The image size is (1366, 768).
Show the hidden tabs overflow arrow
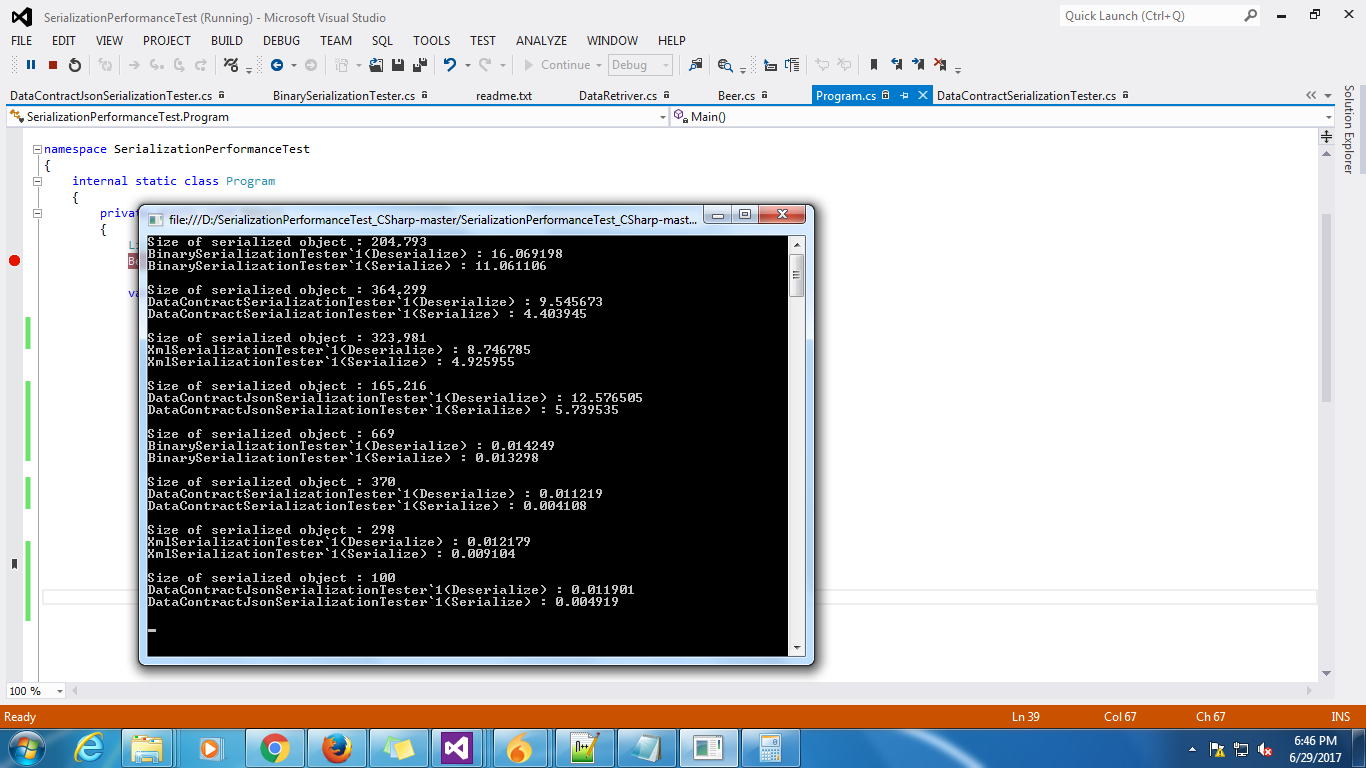tap(1311, 95)
